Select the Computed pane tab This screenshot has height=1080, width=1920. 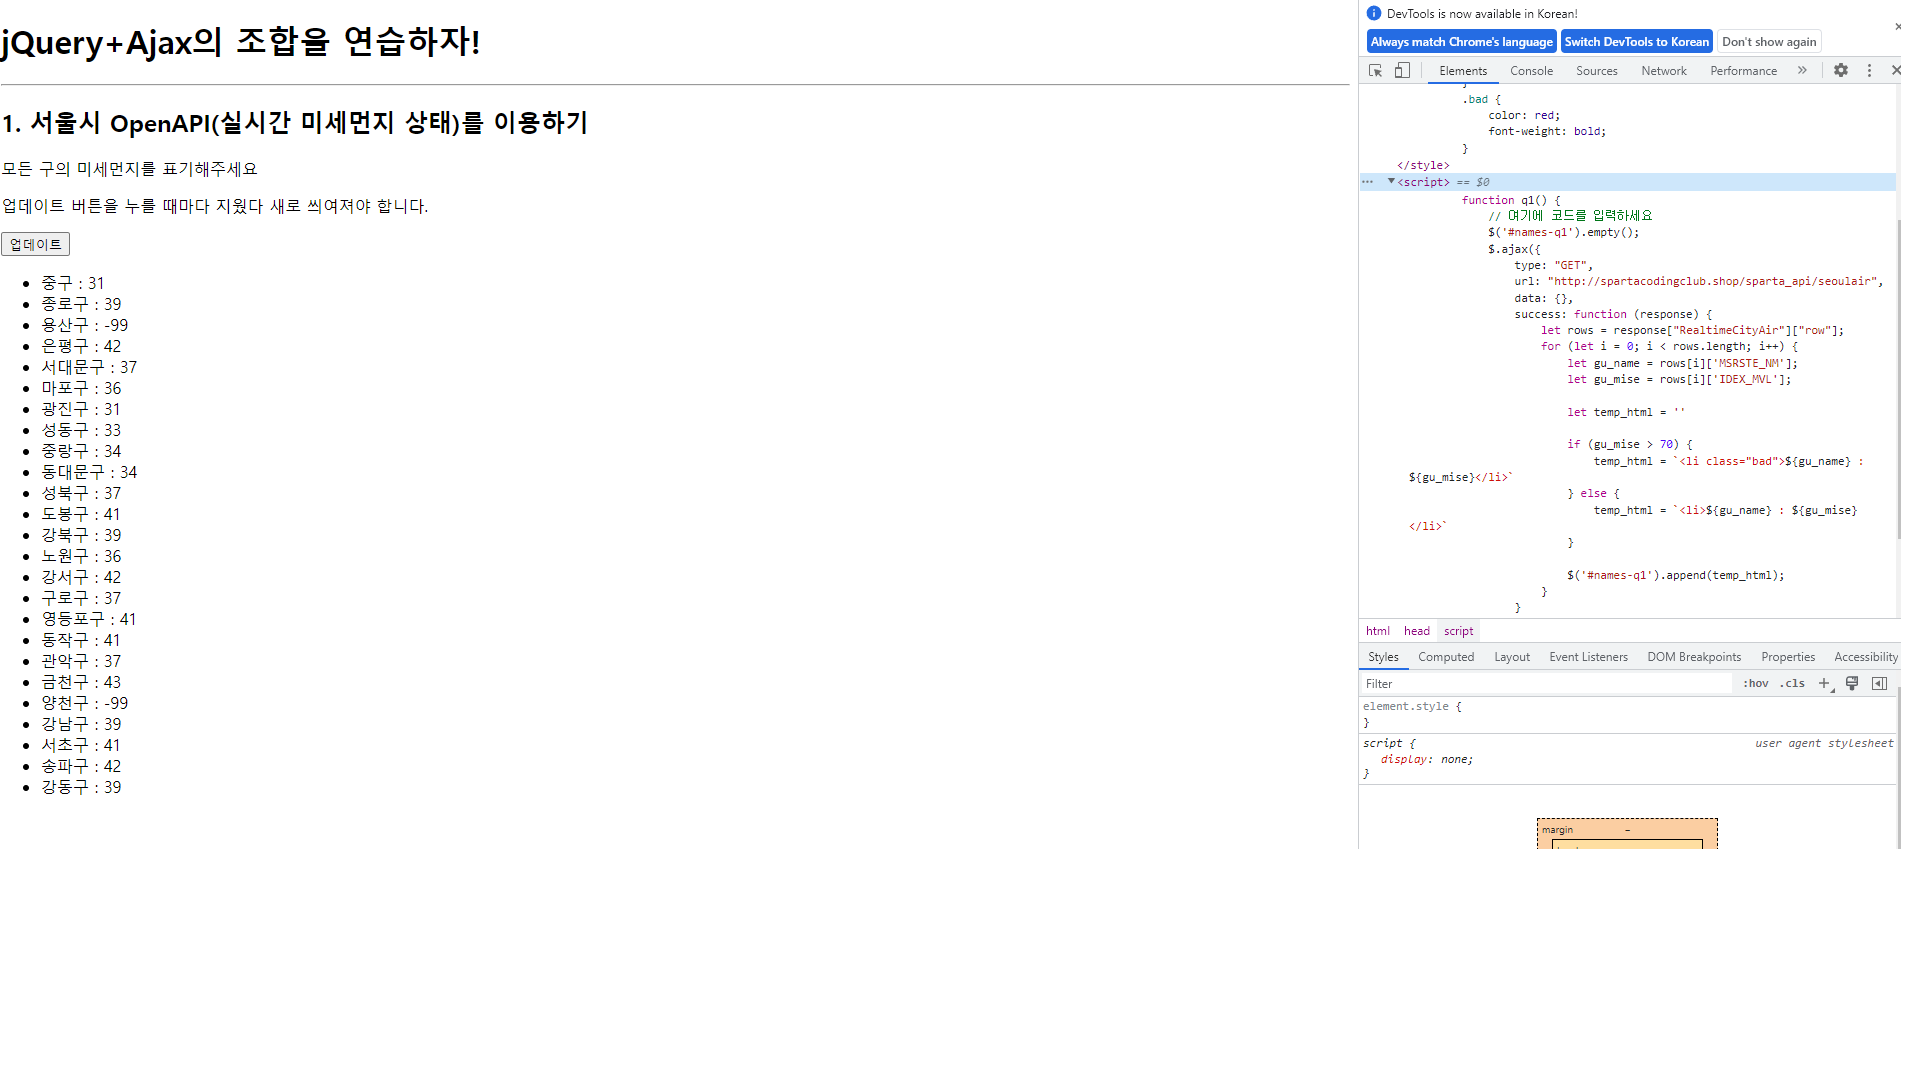click(x=1446, y=657)
